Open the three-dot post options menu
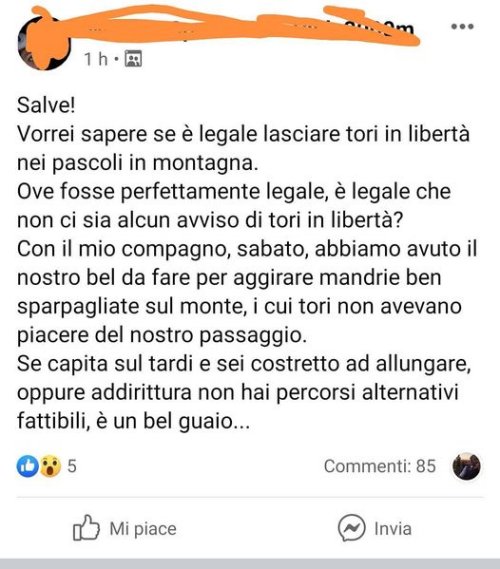 pyautogui.click(x=462, y=26)
